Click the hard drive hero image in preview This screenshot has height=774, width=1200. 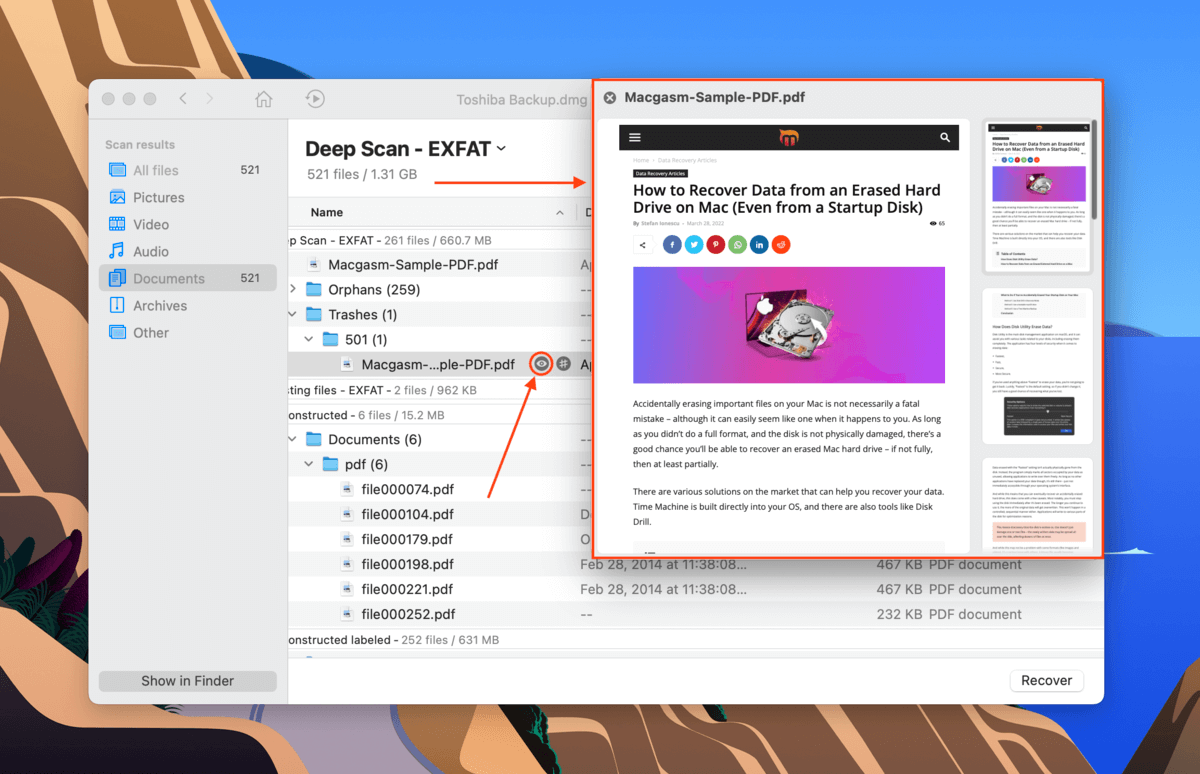[x=789, y=325]
